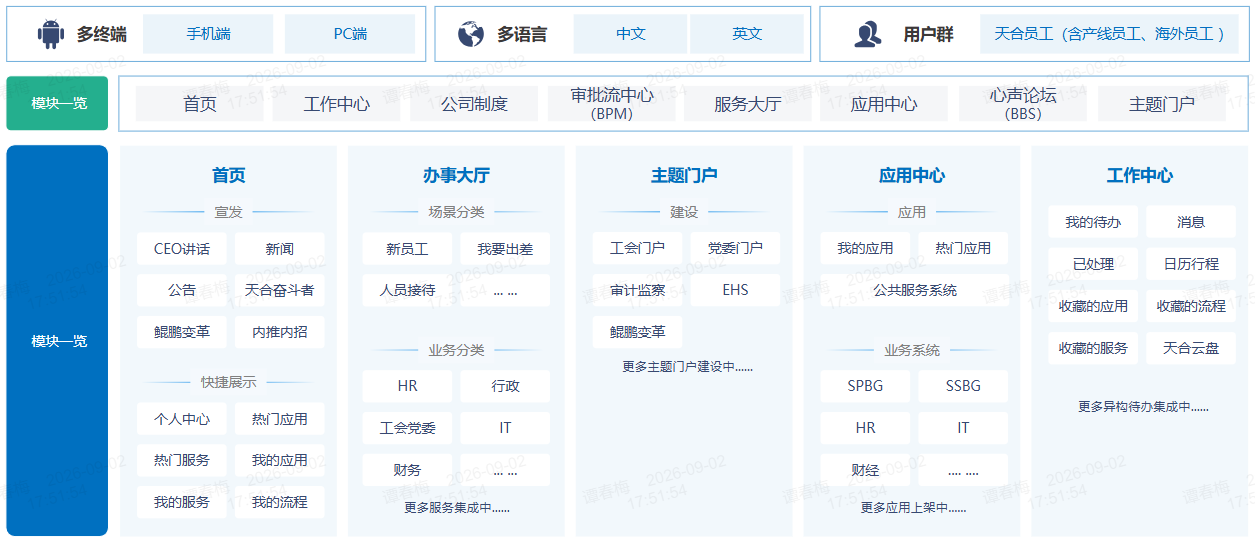This screenshot has height=544, width=1255.
Task: Click the user silhouette icon beside 用户群
Action: coord(867,34)
